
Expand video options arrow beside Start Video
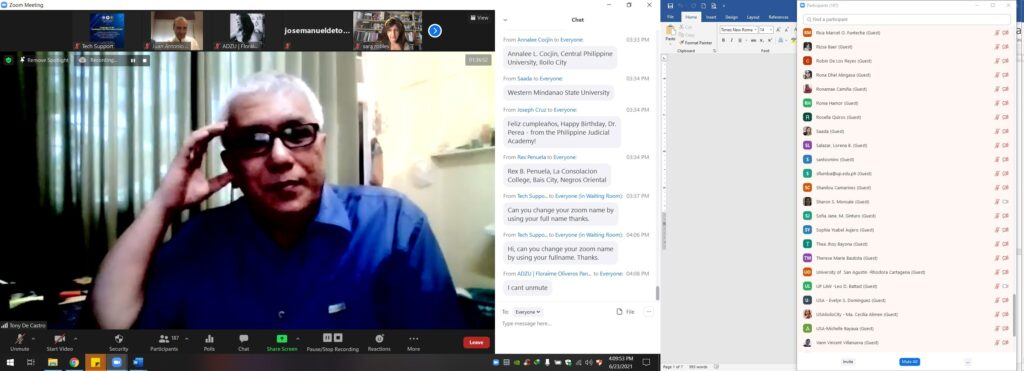pyautogui.click(x=76, y=338)
